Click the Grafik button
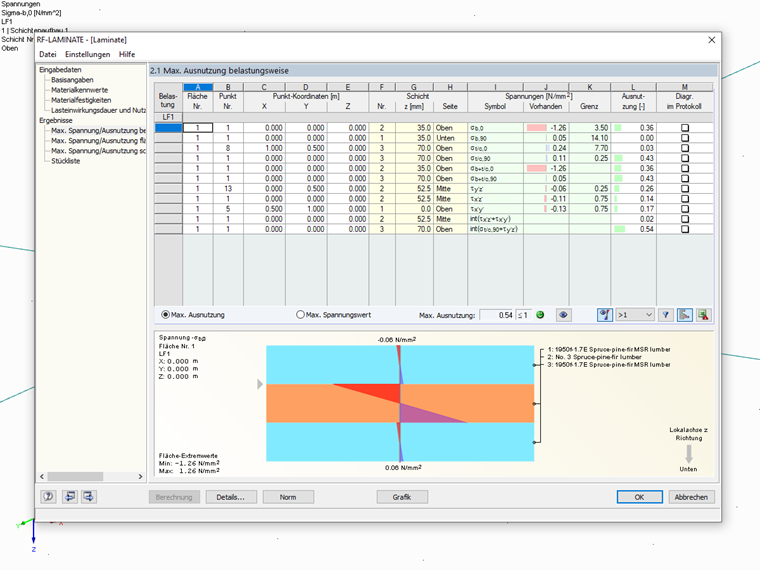 click(402, 497)
